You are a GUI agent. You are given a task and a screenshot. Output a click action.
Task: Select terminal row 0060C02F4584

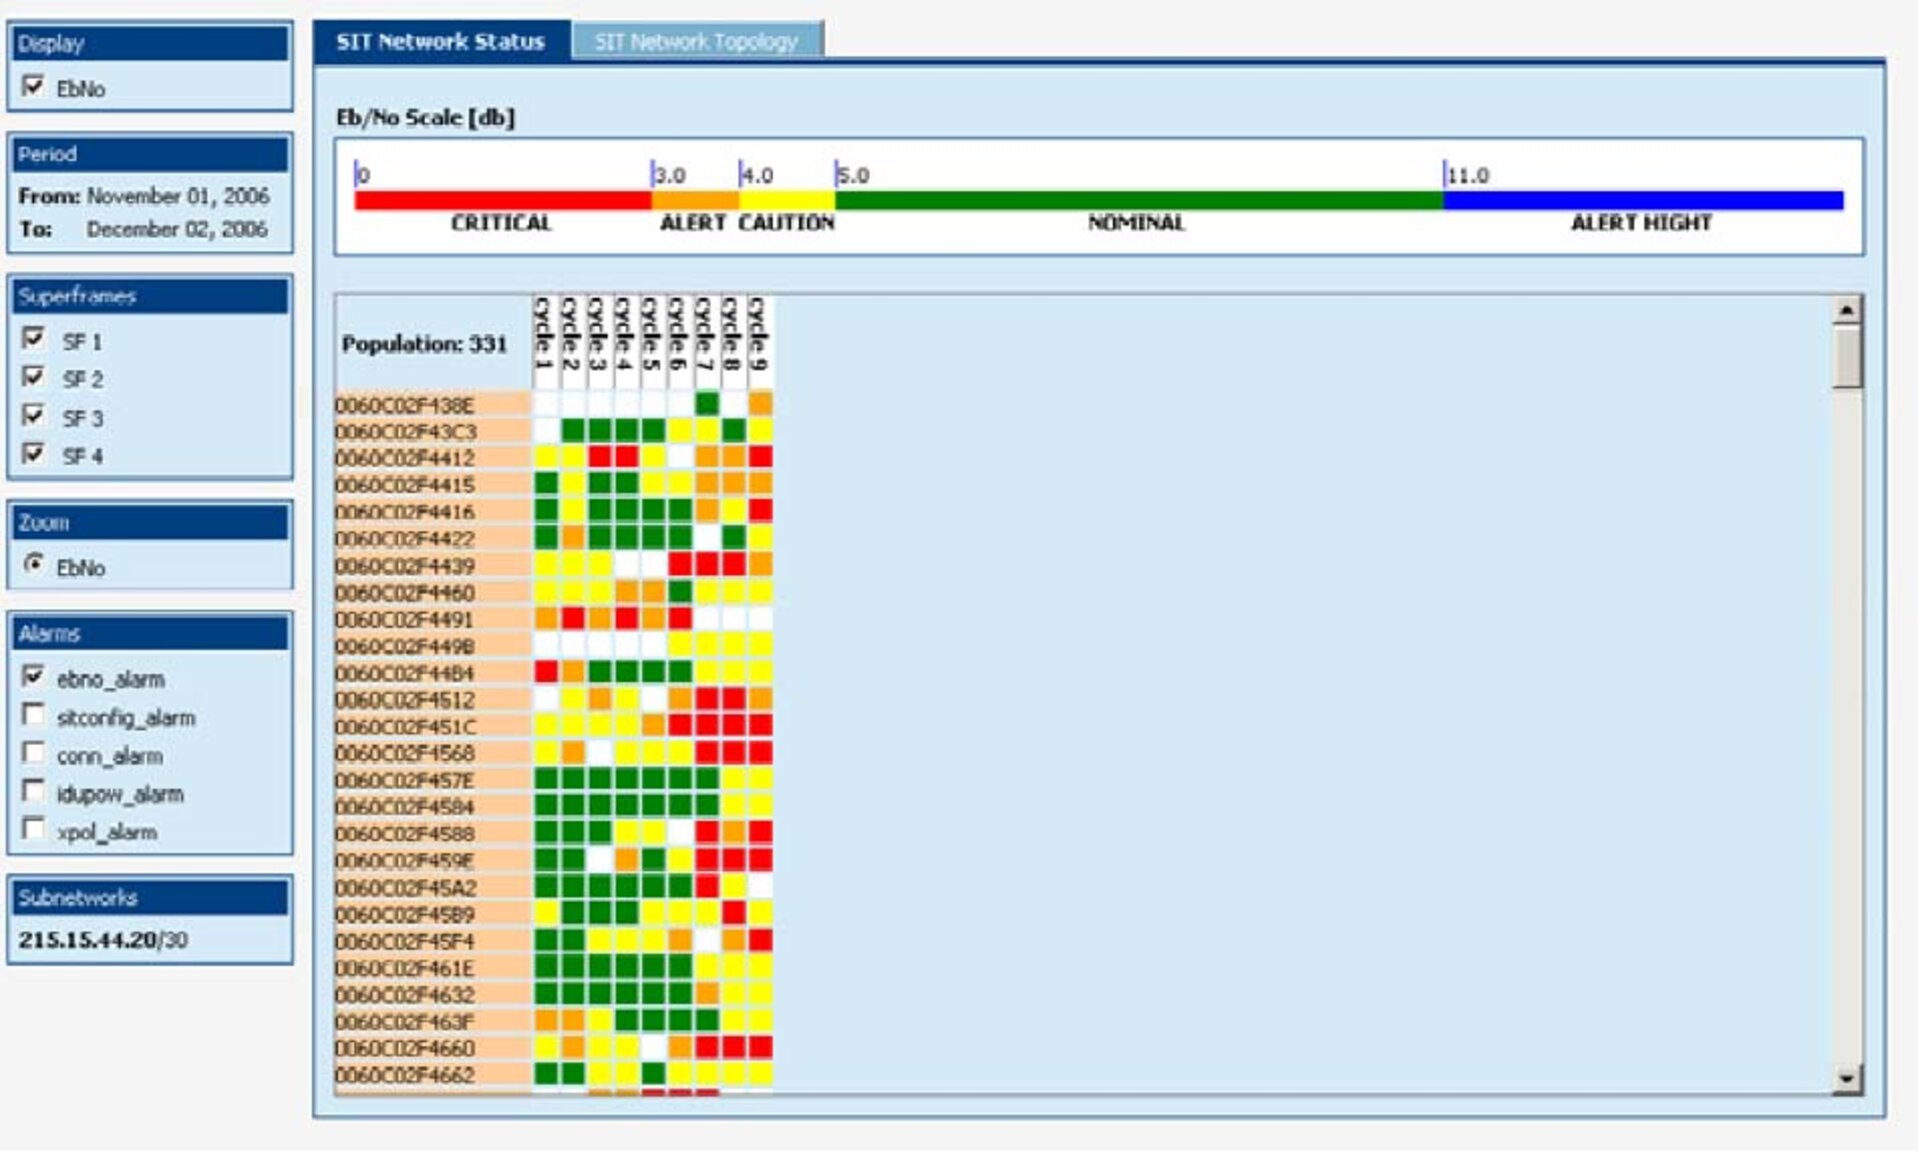(x=432, y=807)
